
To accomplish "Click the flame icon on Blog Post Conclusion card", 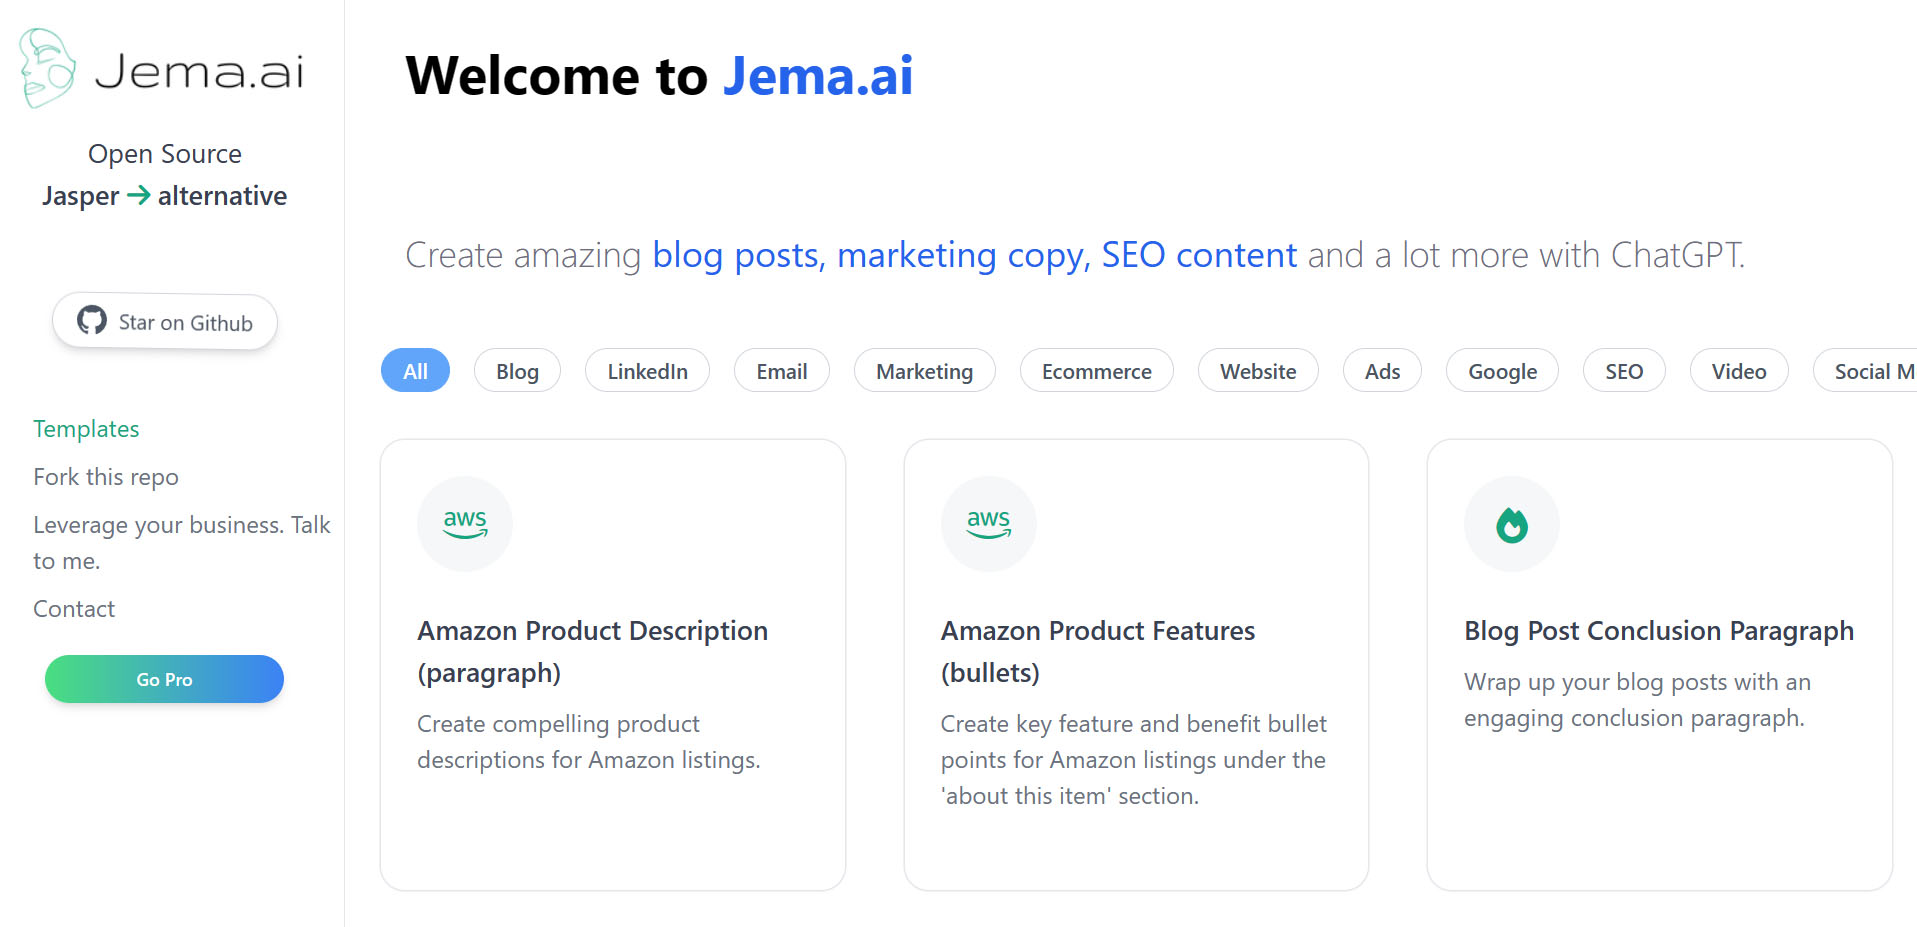I will pos(1511,524).
